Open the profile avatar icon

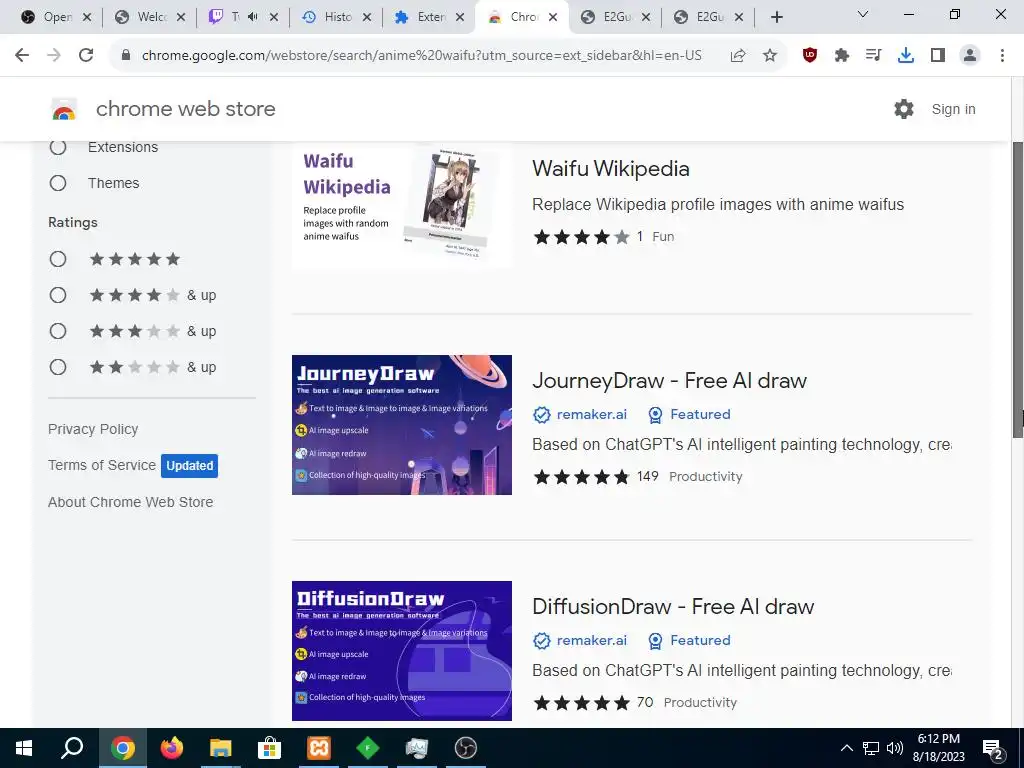click(970, 56)
